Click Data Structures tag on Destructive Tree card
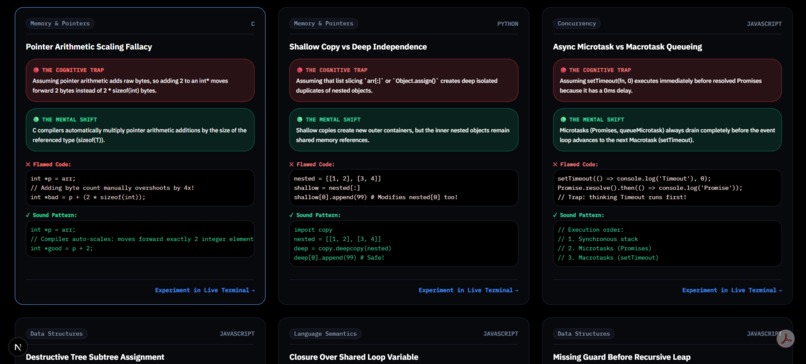 [57, 334]
